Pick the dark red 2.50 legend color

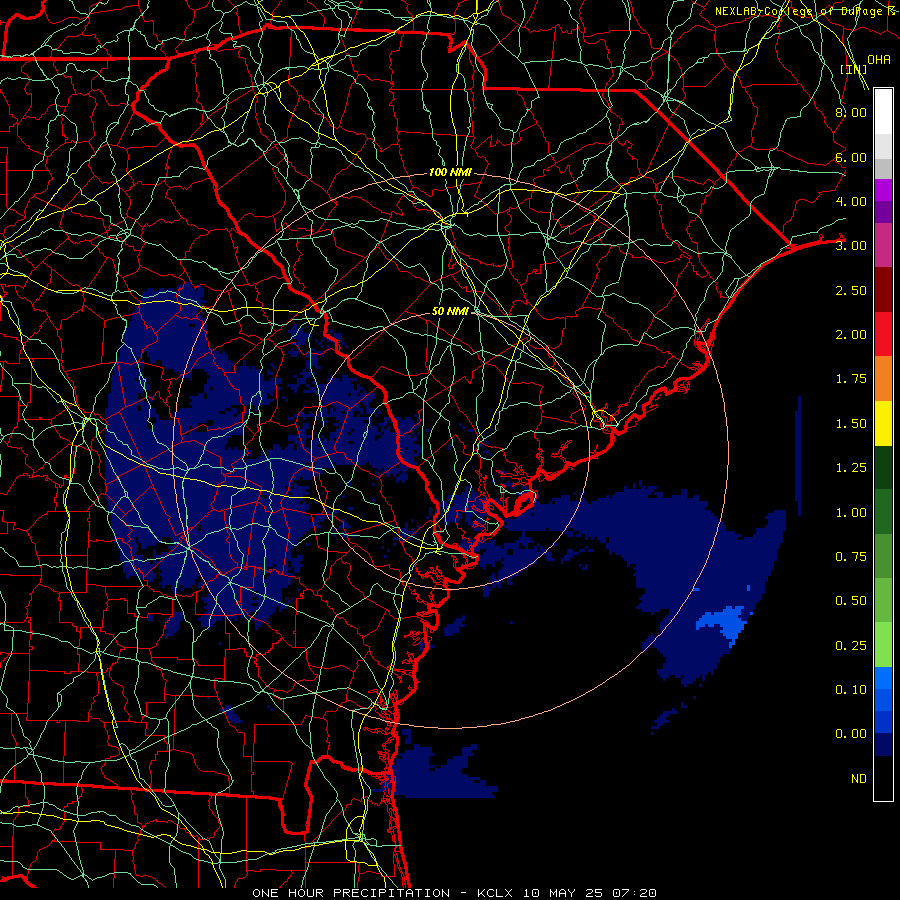tap(883, 290)
